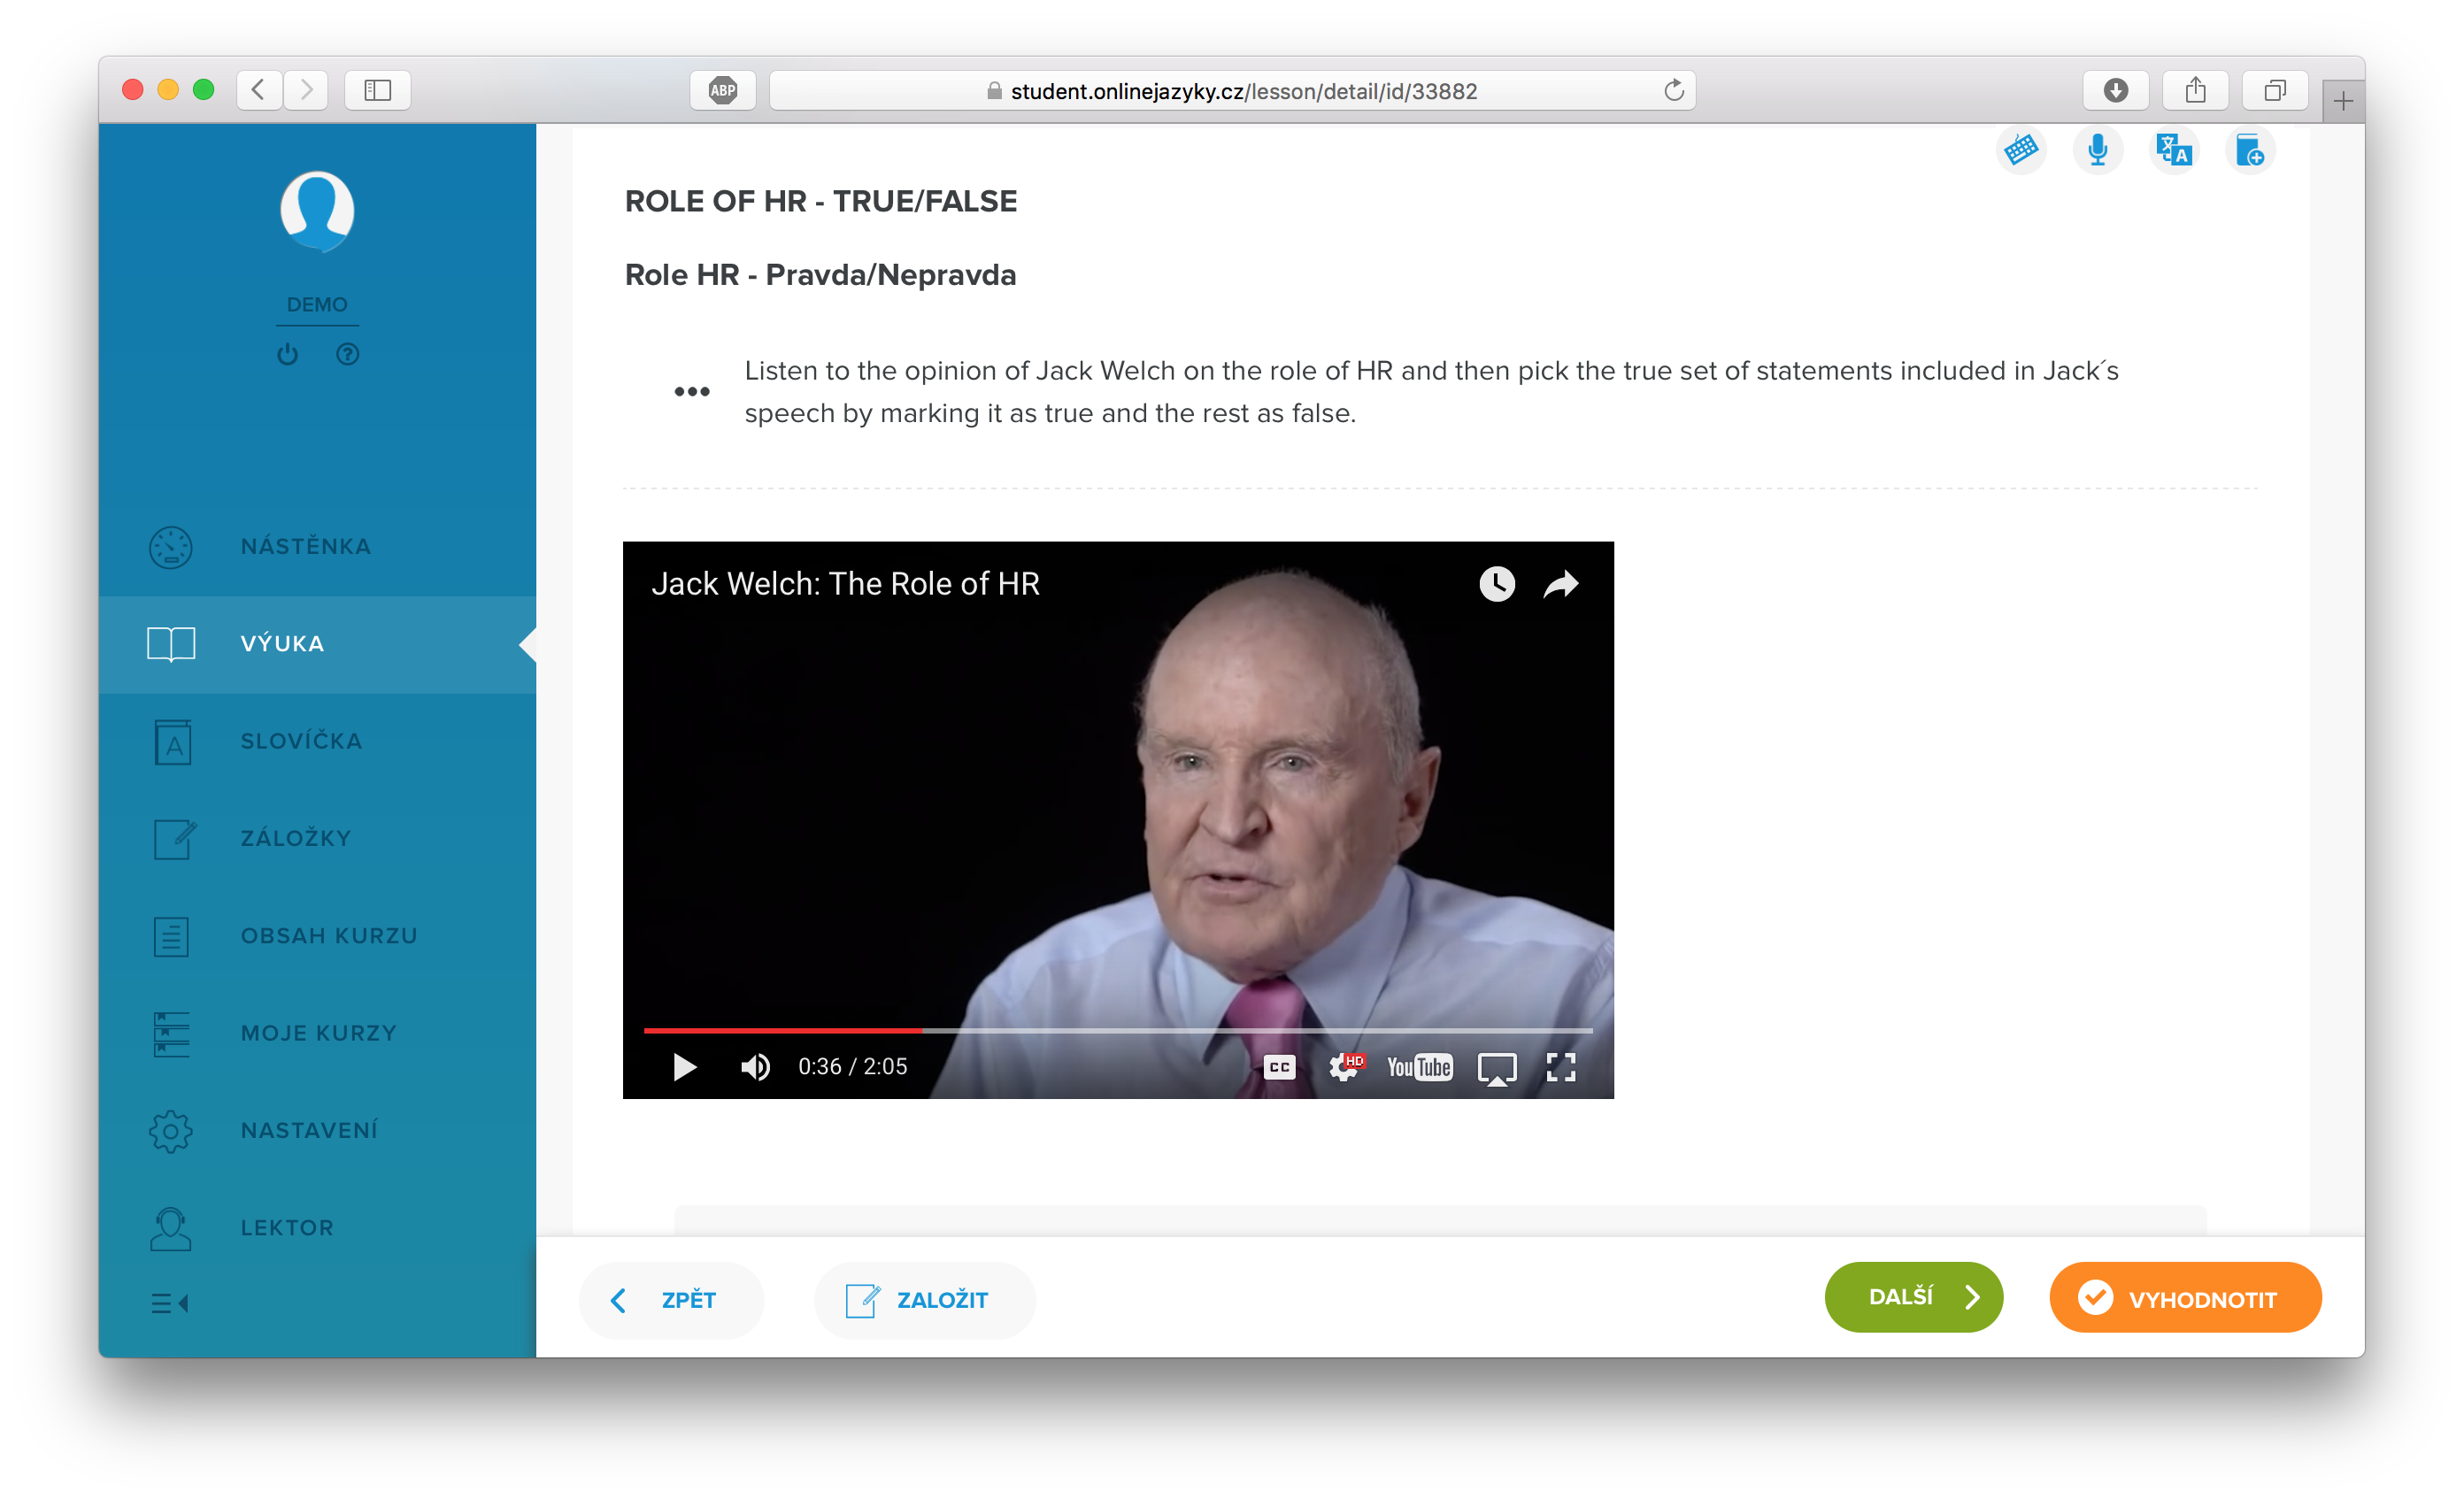The image size is (2464, 1499).
Task: Toggle closed captions on the video
Action: (1279, 1067)
